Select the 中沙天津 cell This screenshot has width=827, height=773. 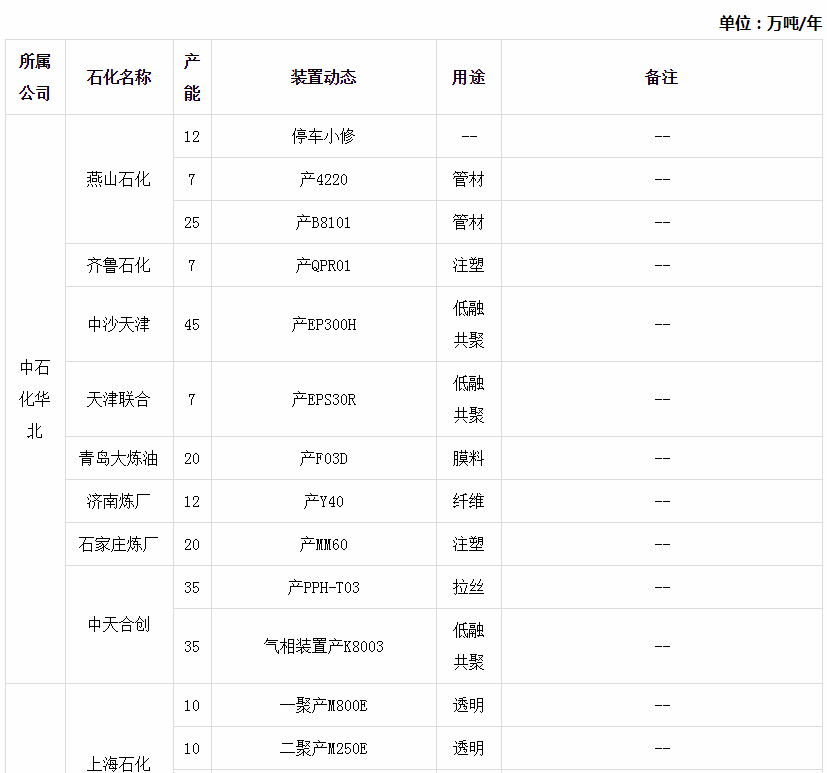click(x=119, y=324)
